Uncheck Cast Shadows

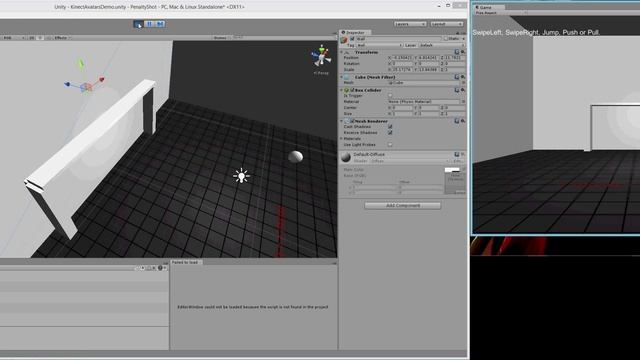390,127
